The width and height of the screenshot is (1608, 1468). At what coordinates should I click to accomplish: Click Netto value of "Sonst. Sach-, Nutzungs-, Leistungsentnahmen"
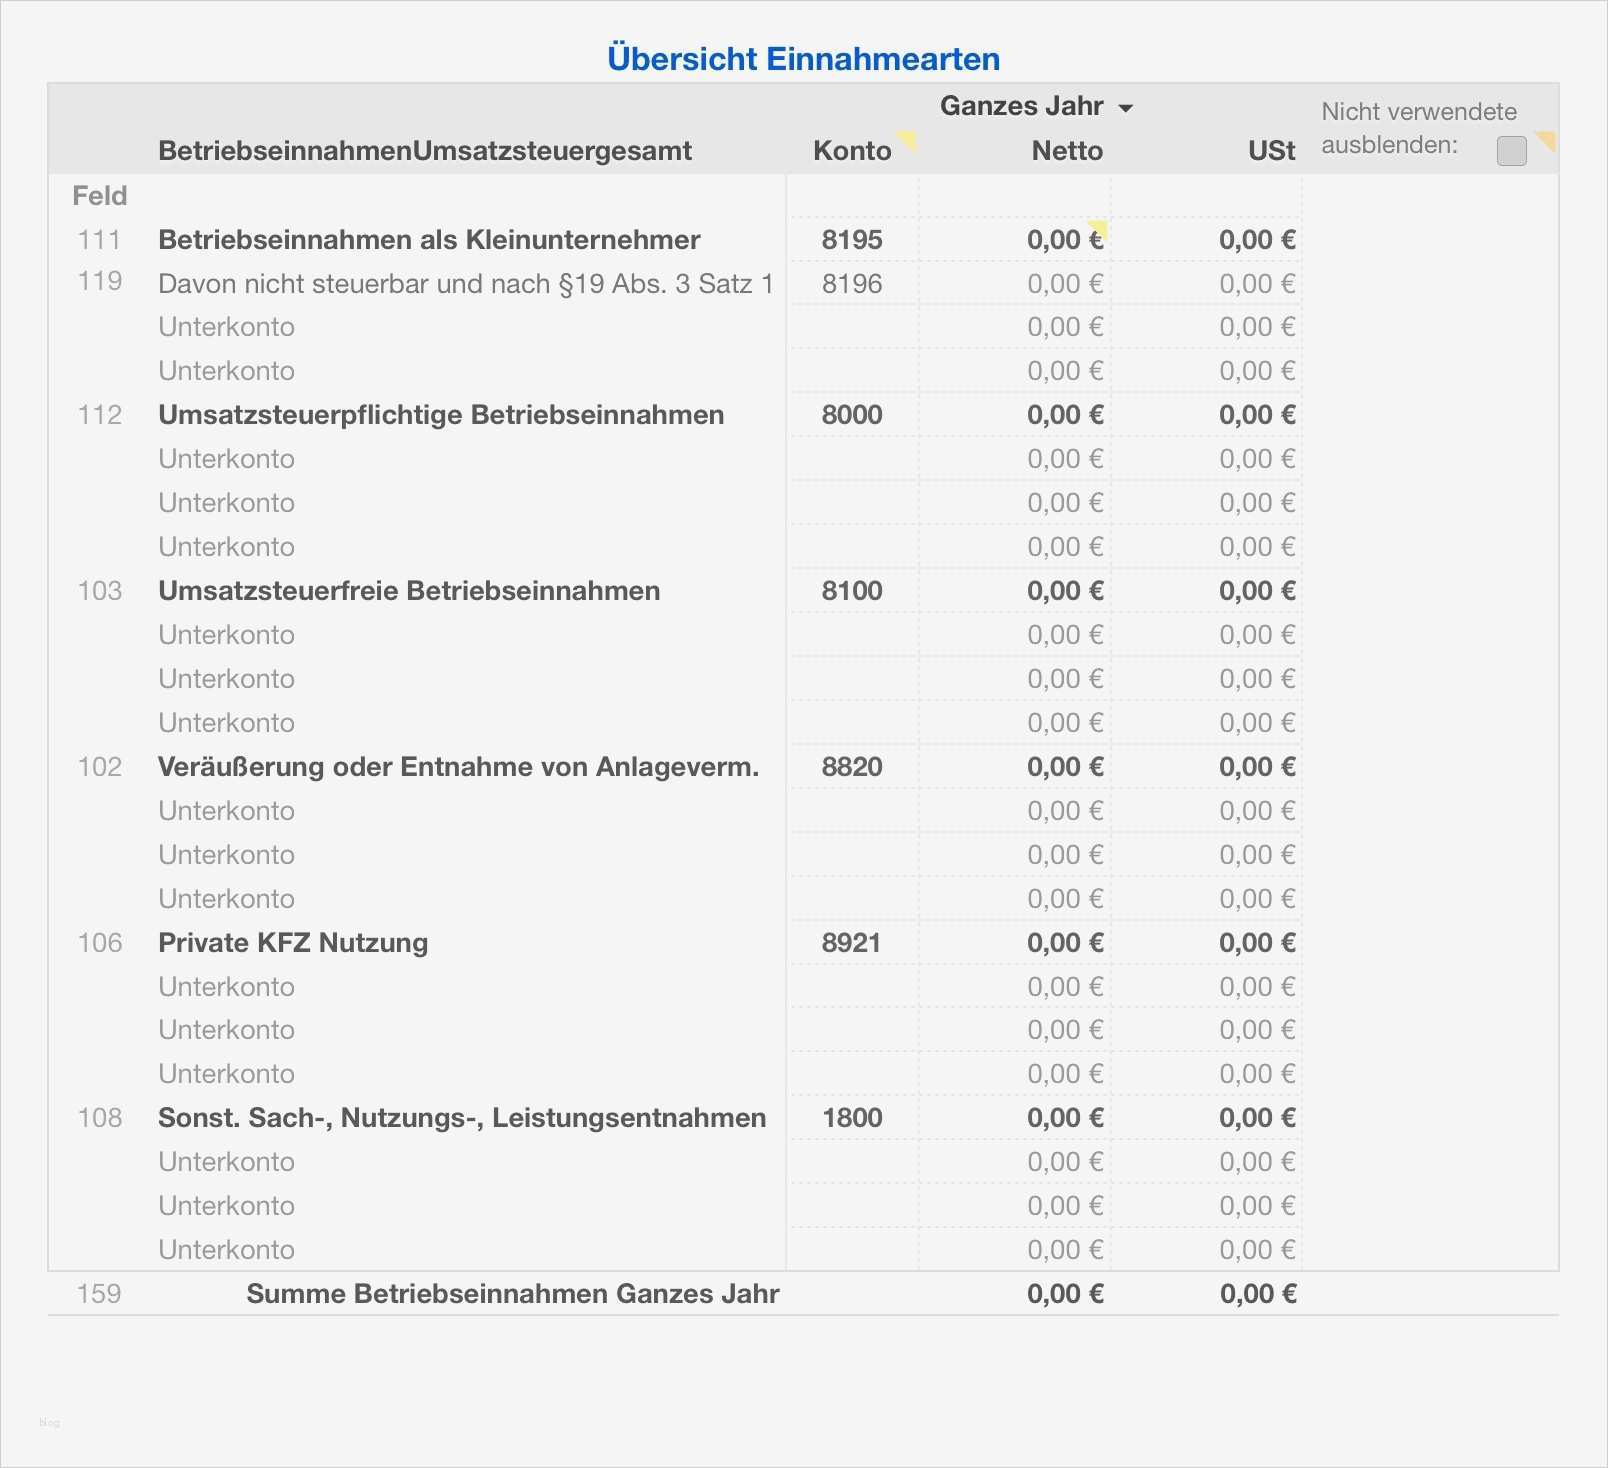coord(1064,1118)
